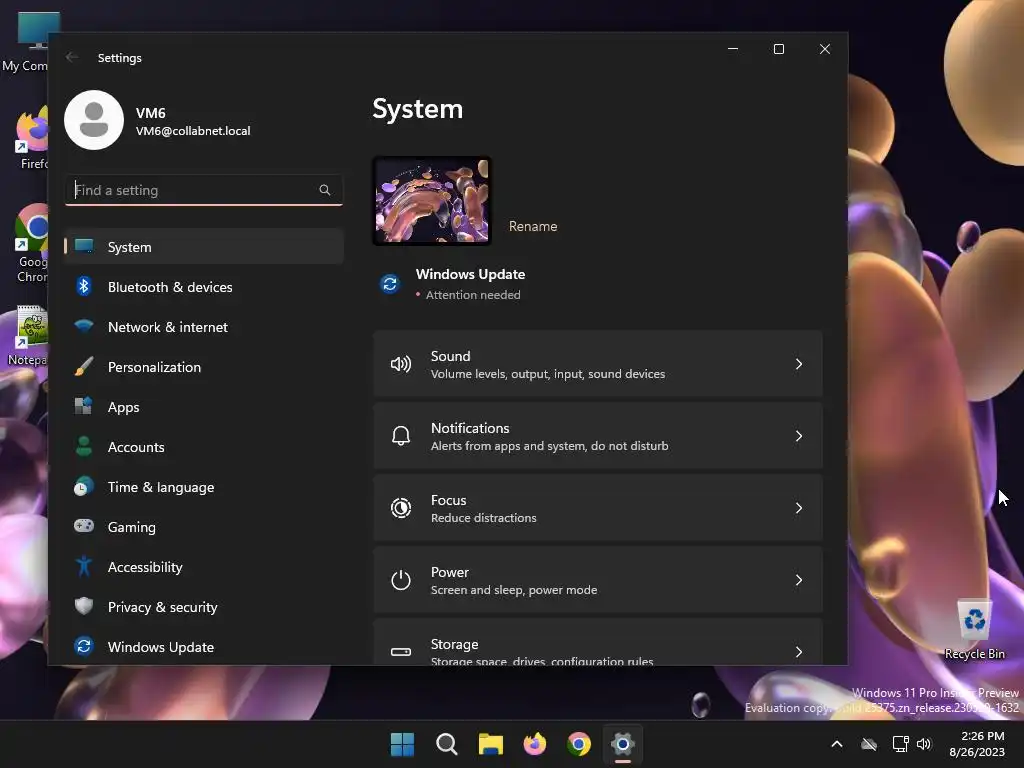
Task: Click the Bluetooth icon in sidebar
Action: point(84,286)
